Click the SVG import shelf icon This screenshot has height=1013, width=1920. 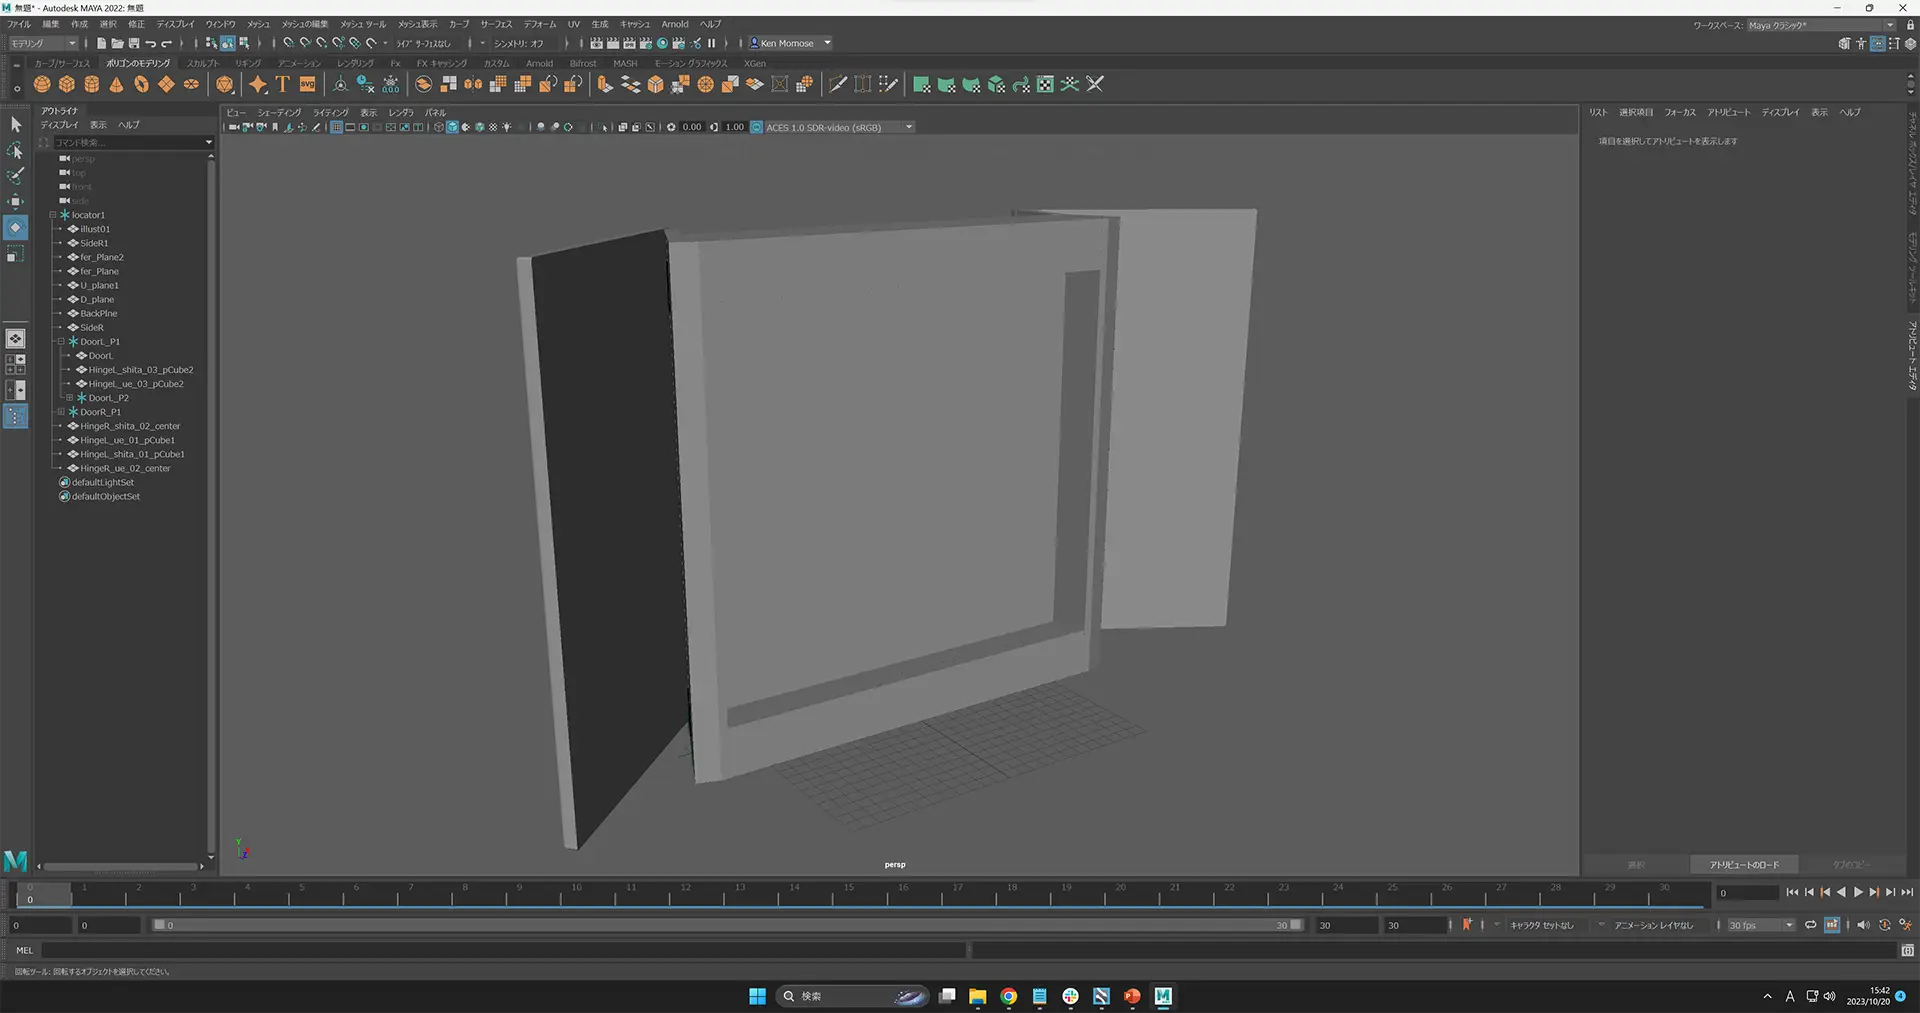tap(308, 85)
